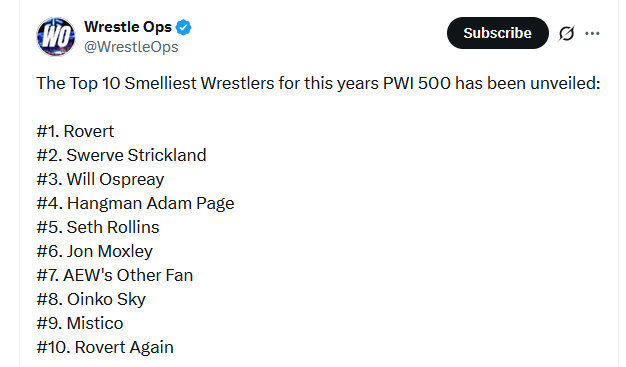Click the '#4. Hangman Adam Page' entry
The height and width of the screenshot is (367, 626).
tap(135, 204)
